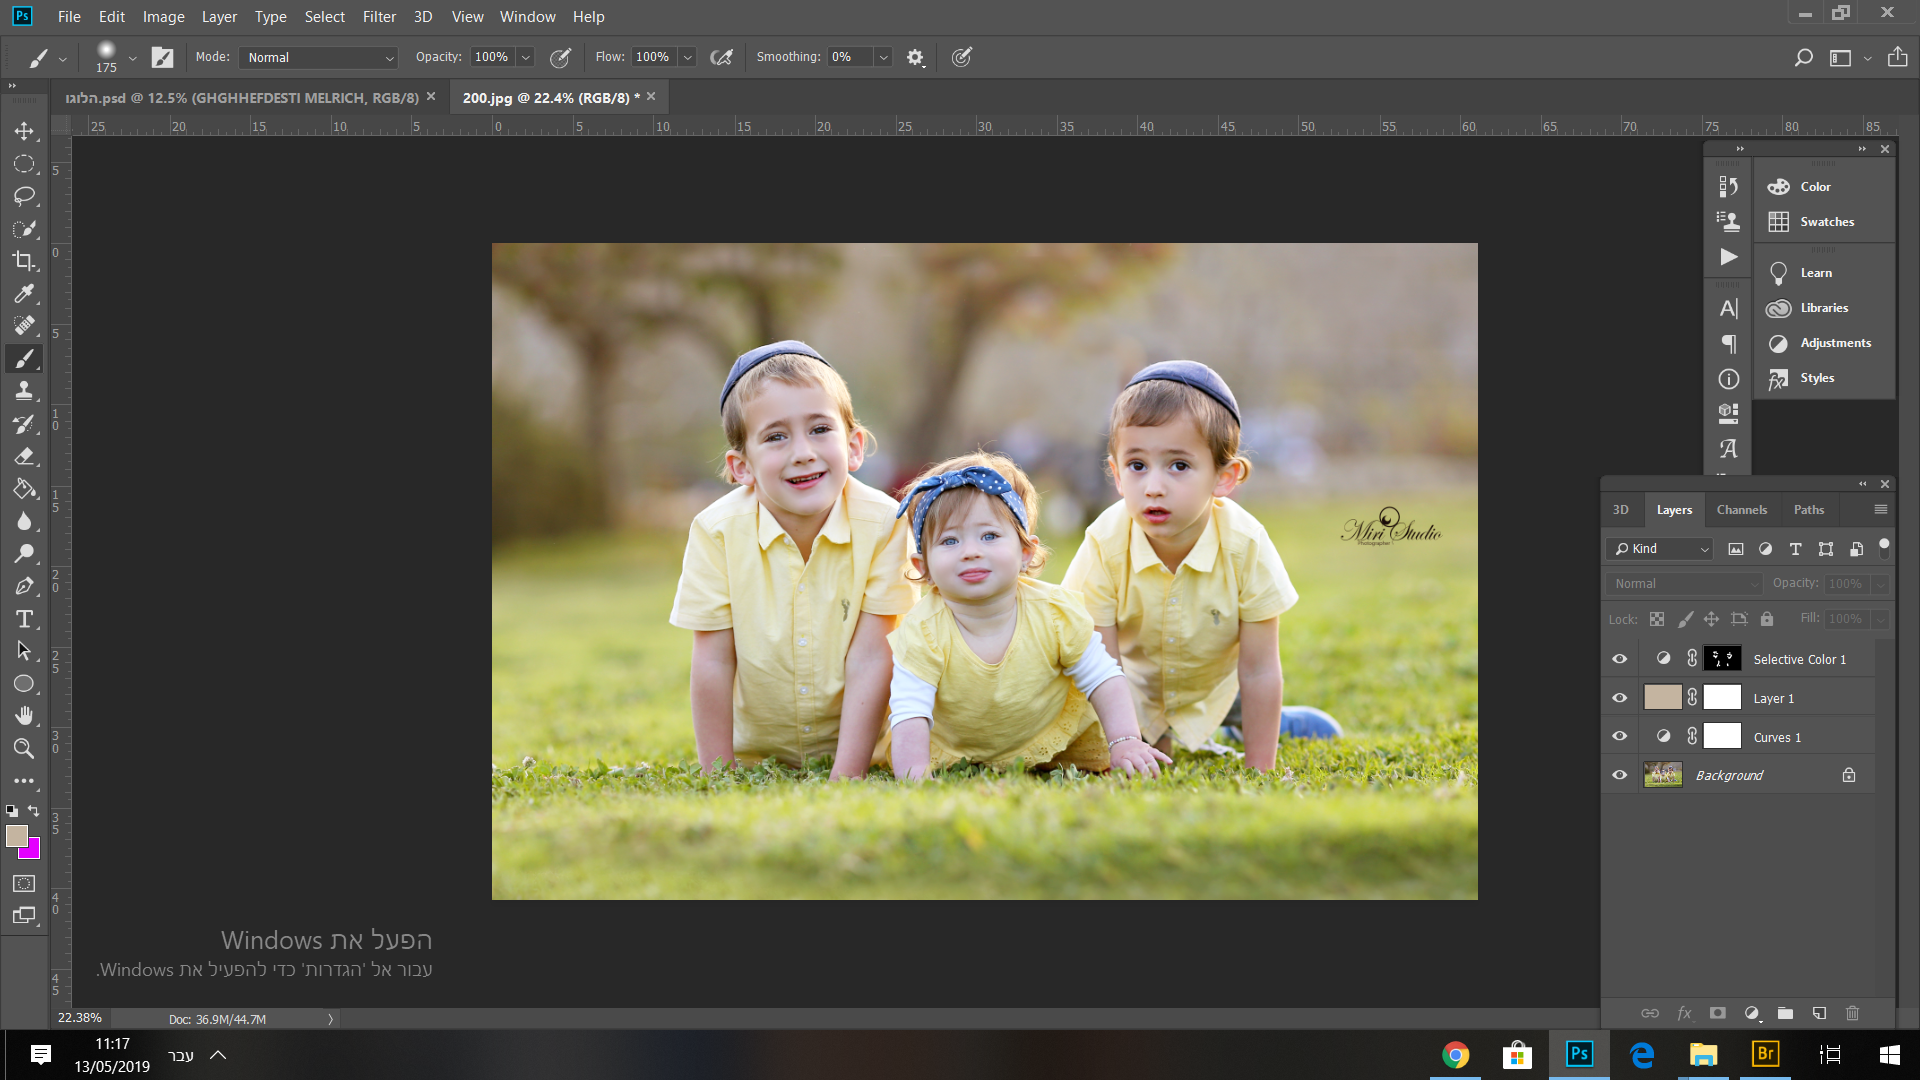The height and width of the screenshot is (1080, 1920).
Task: Select the Lasso tool
Action: [x=24, y=196]
